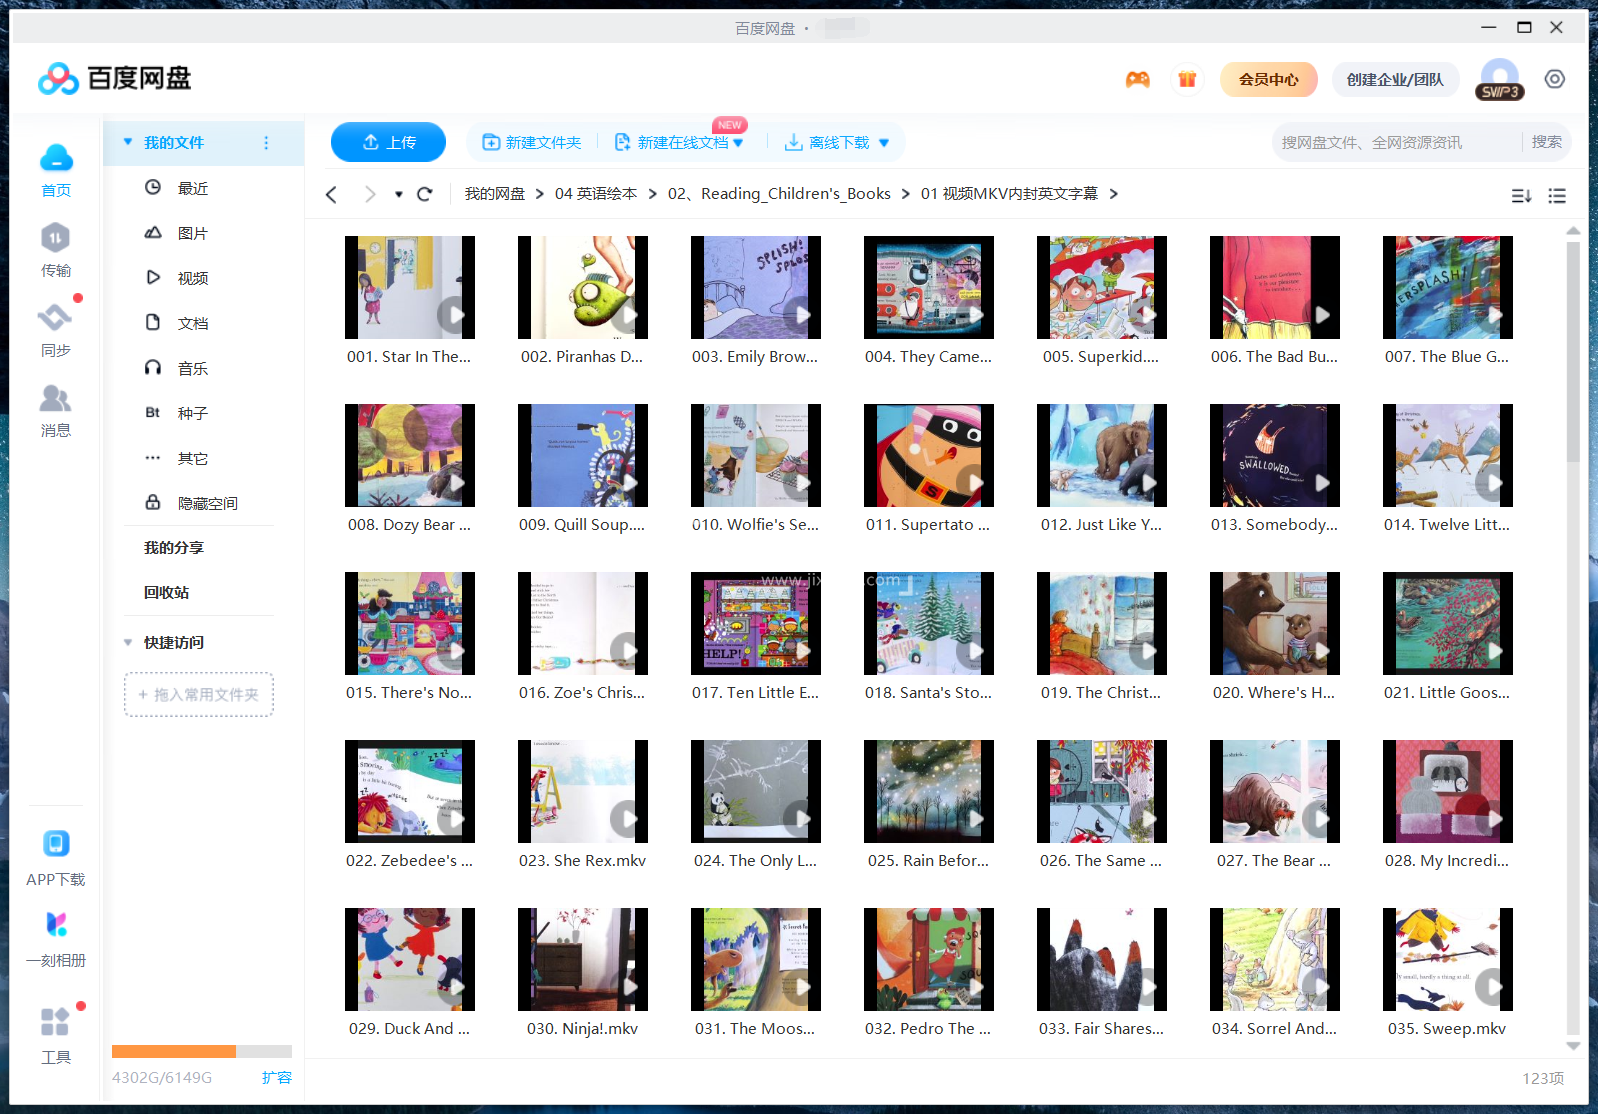Collapse the 快捷访问 section
1598x1114 pixels.
[x=128, y=642]
